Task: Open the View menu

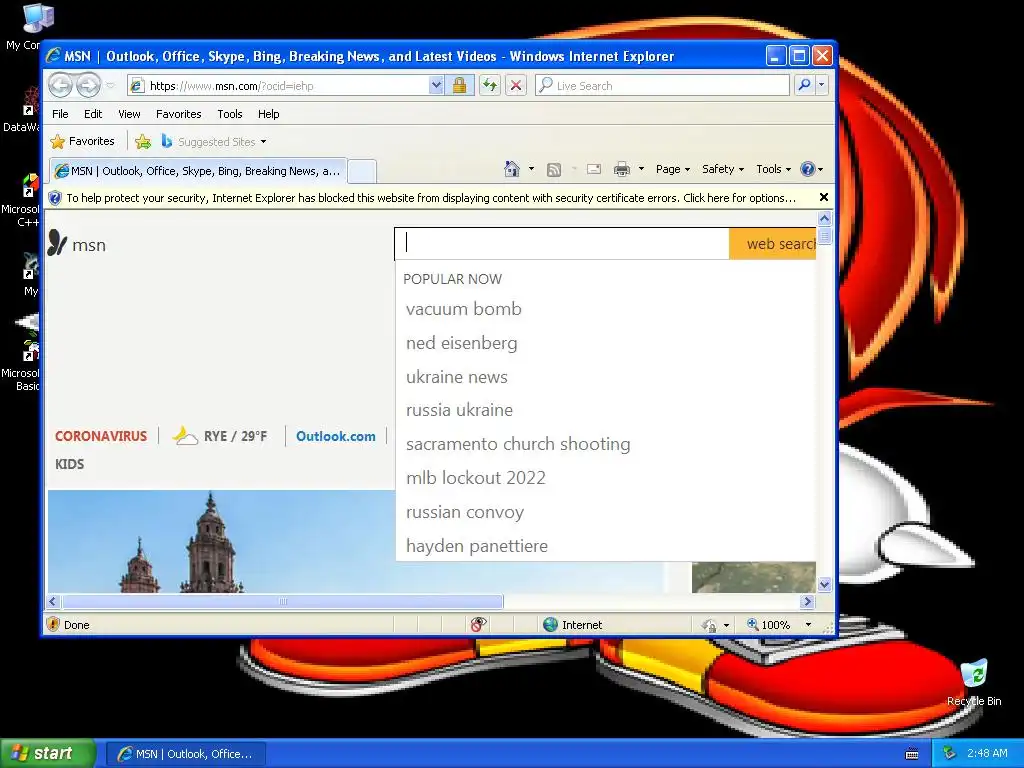Action: coord(129,114)
